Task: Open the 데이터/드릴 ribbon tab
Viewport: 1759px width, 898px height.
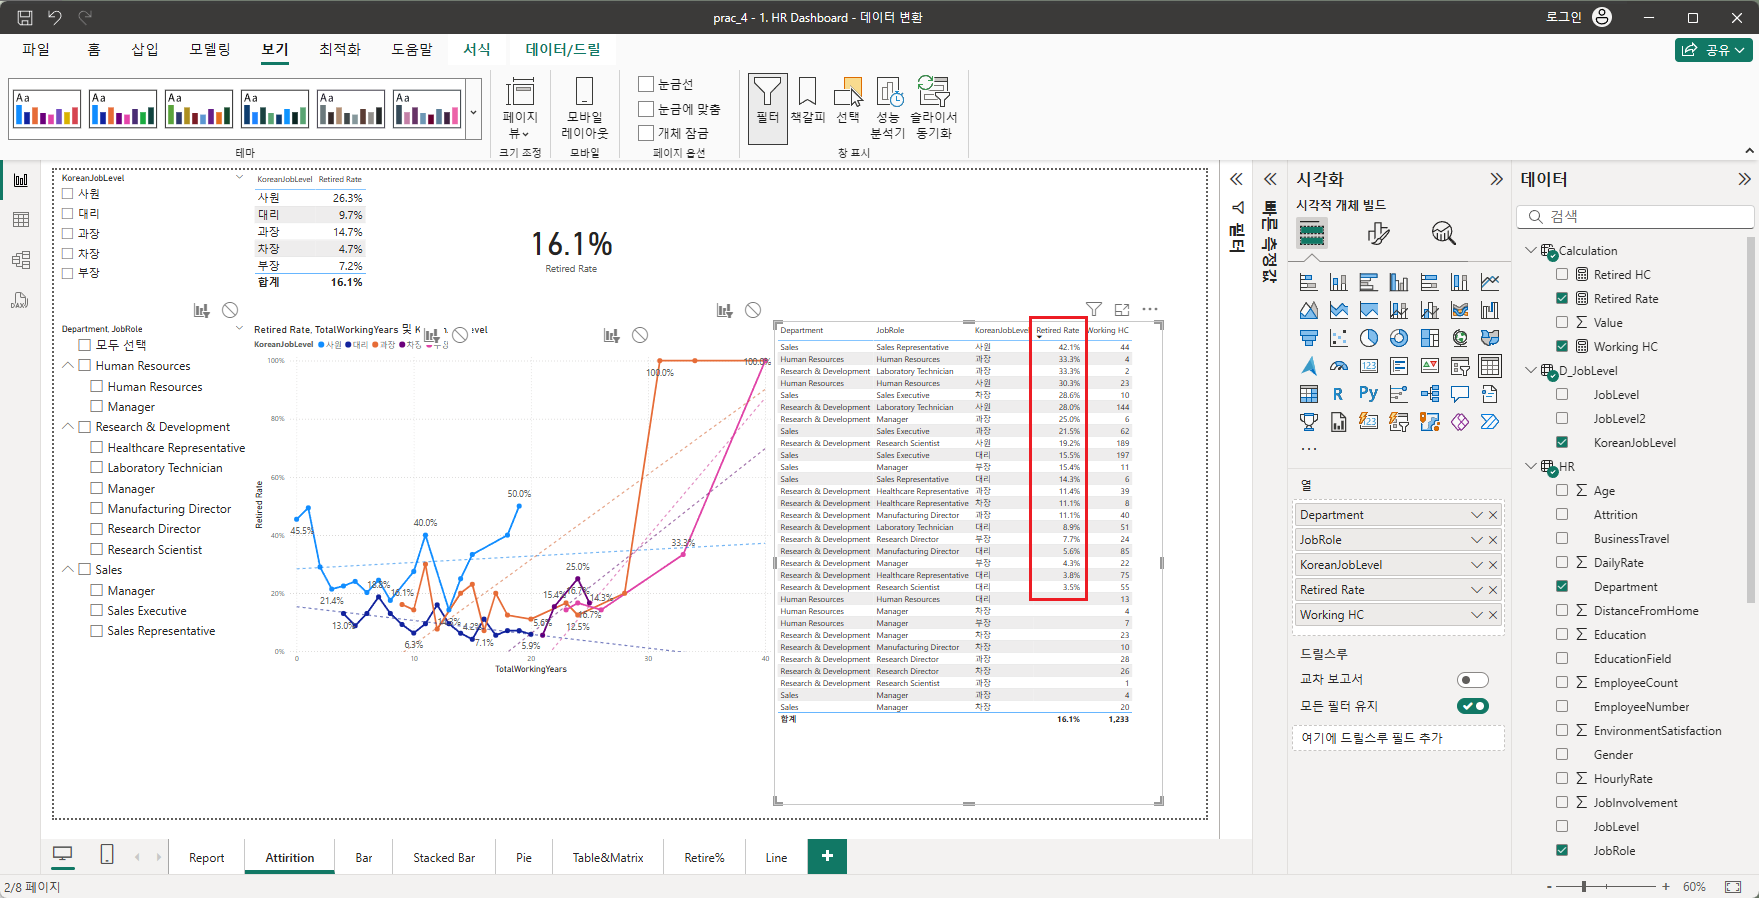Action: point(563,49)
